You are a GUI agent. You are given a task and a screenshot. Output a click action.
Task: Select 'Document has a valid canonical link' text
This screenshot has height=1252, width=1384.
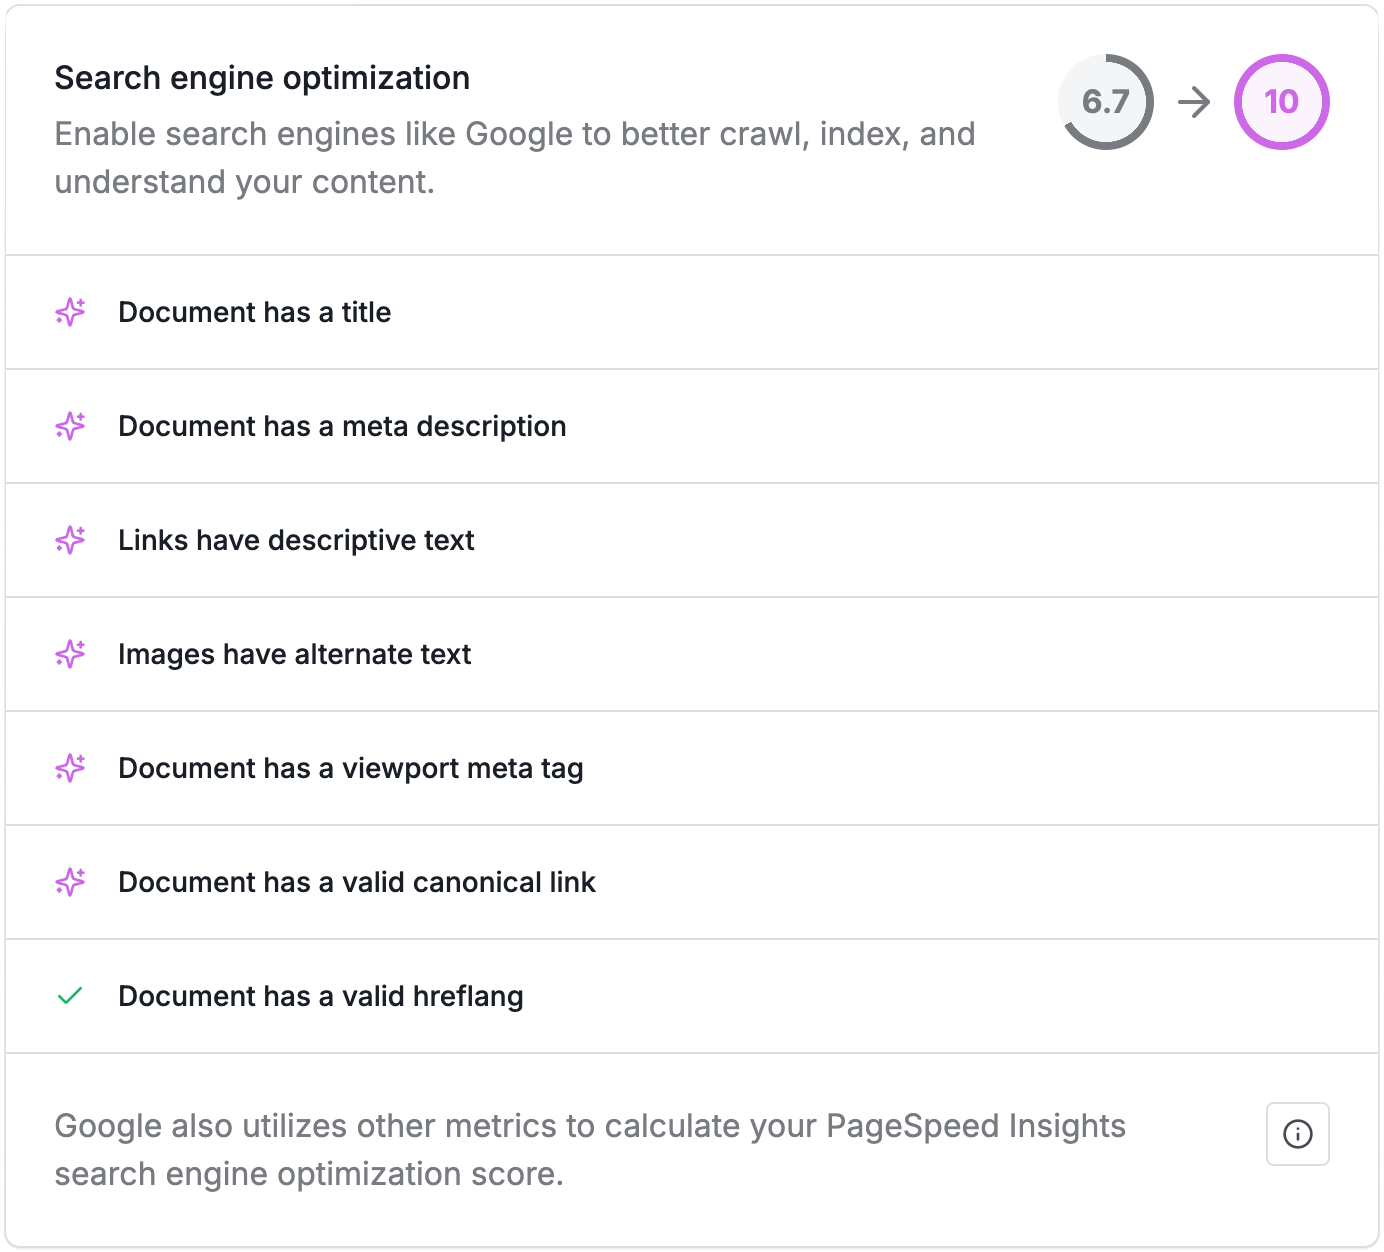click(x=357, y=882)
